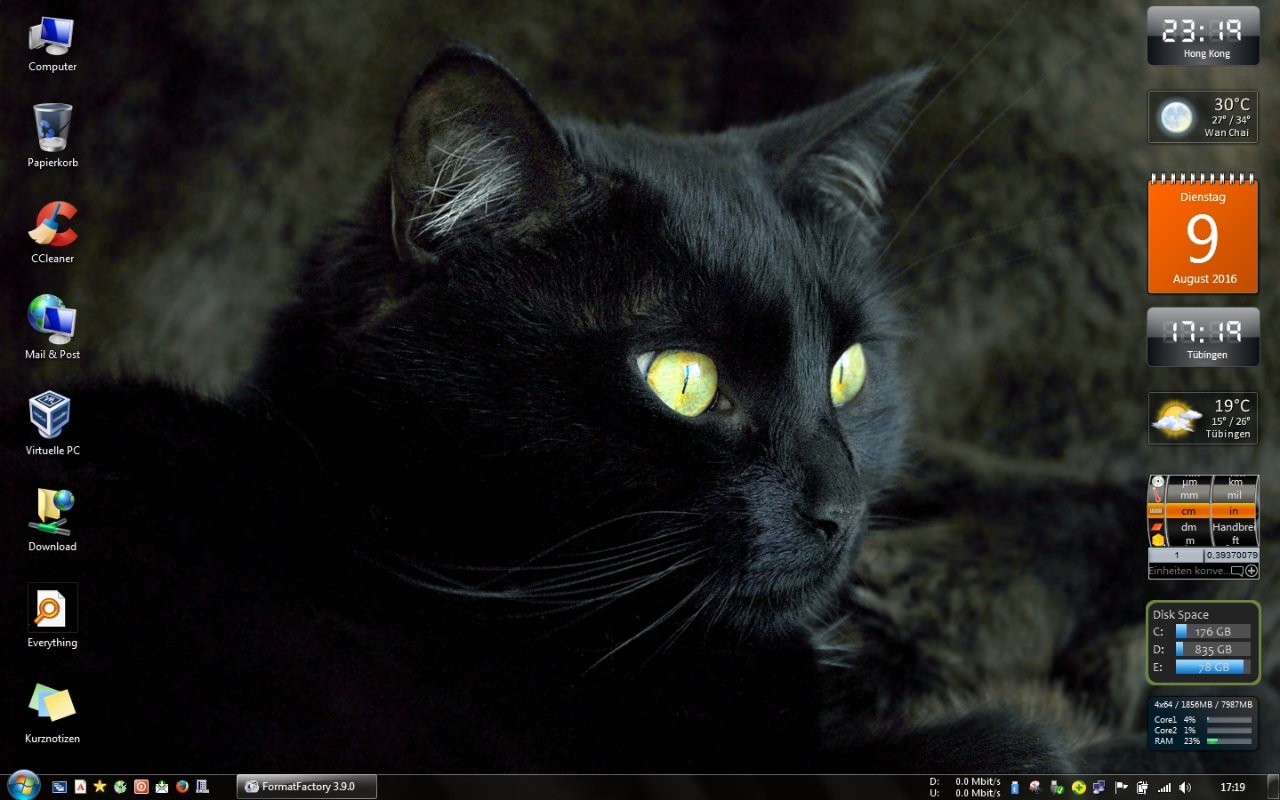Launch Firefox from the quick launch bar
The width and height of the screenshot is (1280, 800).
[182, 787]
